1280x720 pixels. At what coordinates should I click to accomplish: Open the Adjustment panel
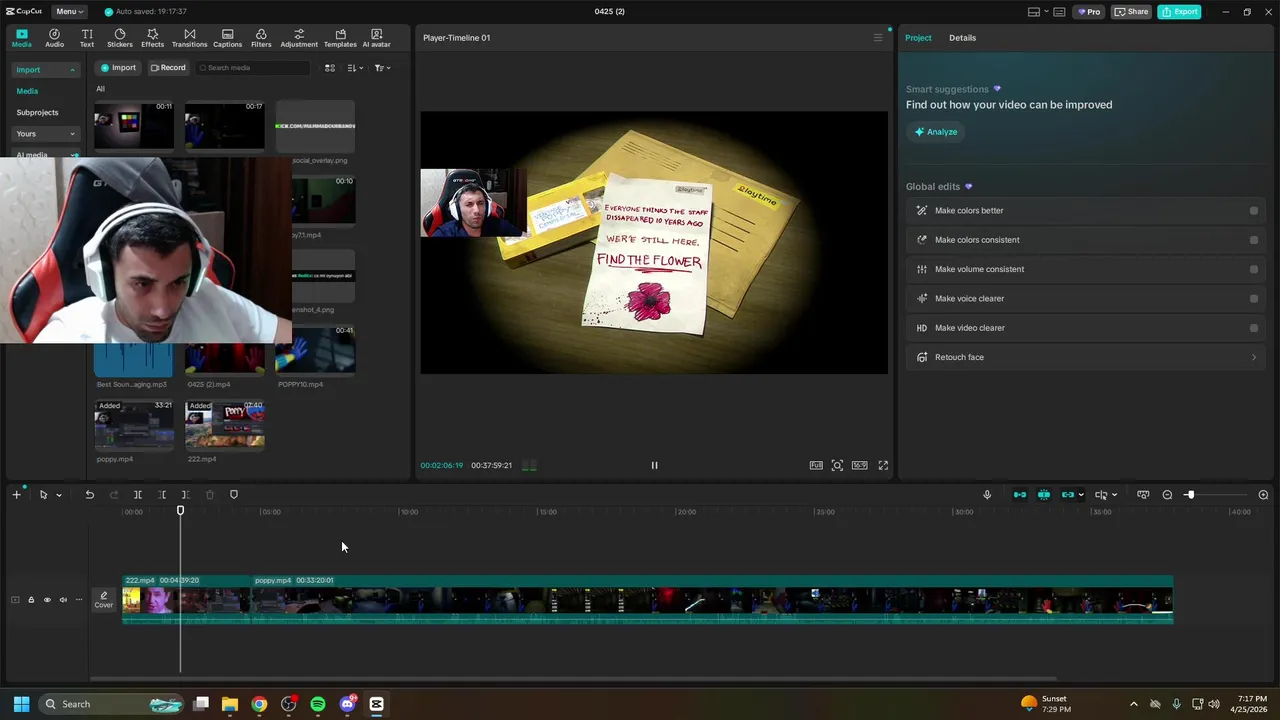[299, 38]
